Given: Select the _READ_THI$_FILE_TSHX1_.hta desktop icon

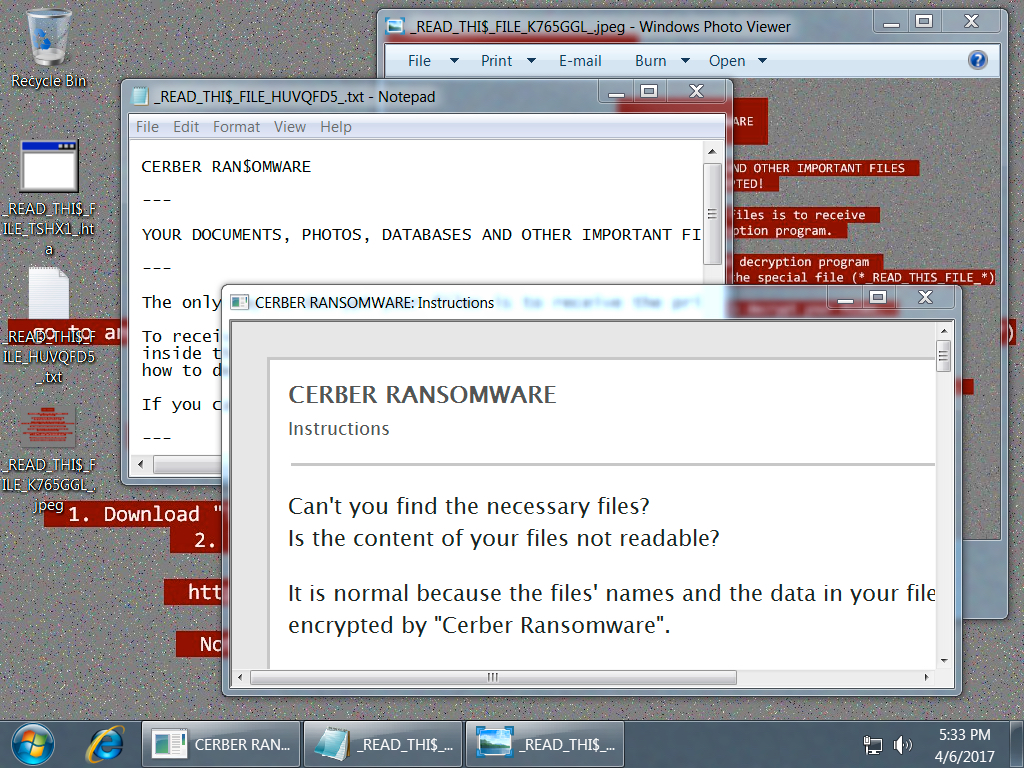Looking at the screenshot, I should 48,198.
